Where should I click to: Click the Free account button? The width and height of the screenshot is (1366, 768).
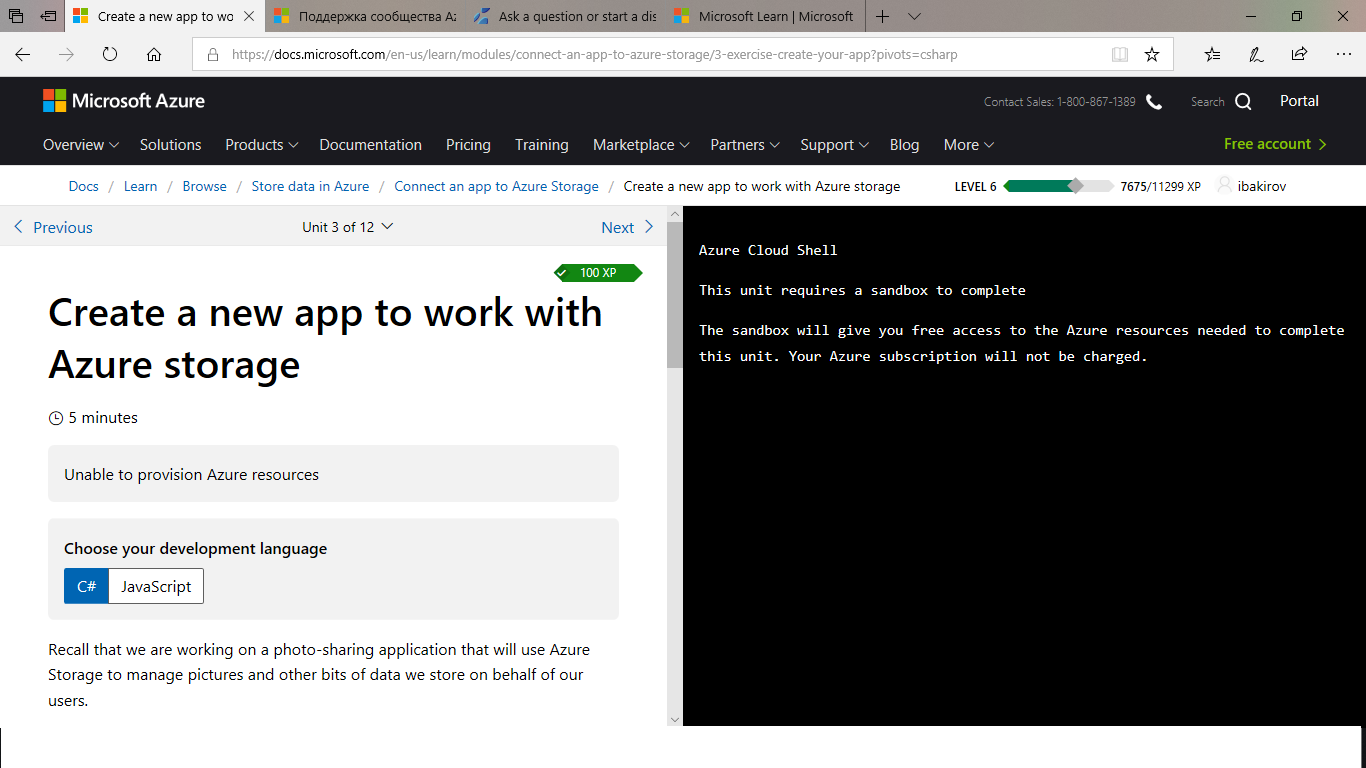tap(1274, 144)
